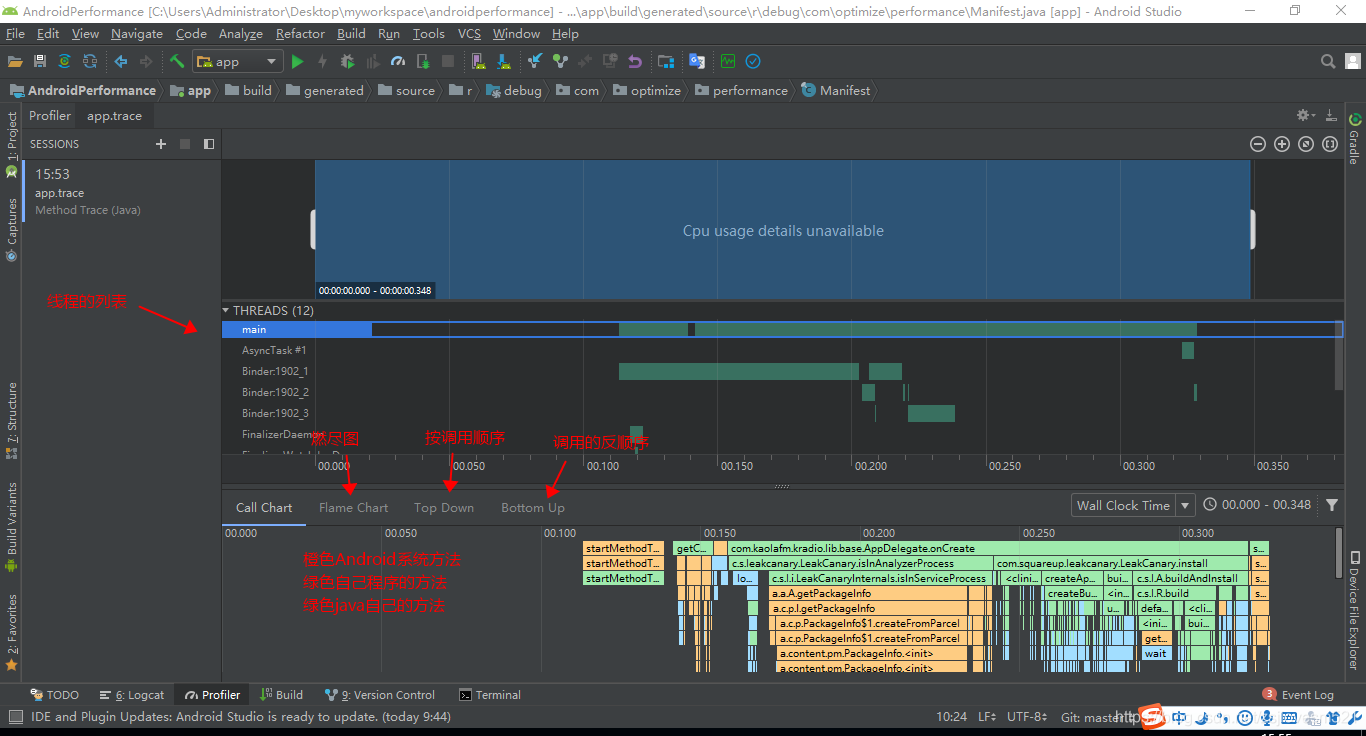Zoom in the profiler timeline

click(x=1282, y=144)
